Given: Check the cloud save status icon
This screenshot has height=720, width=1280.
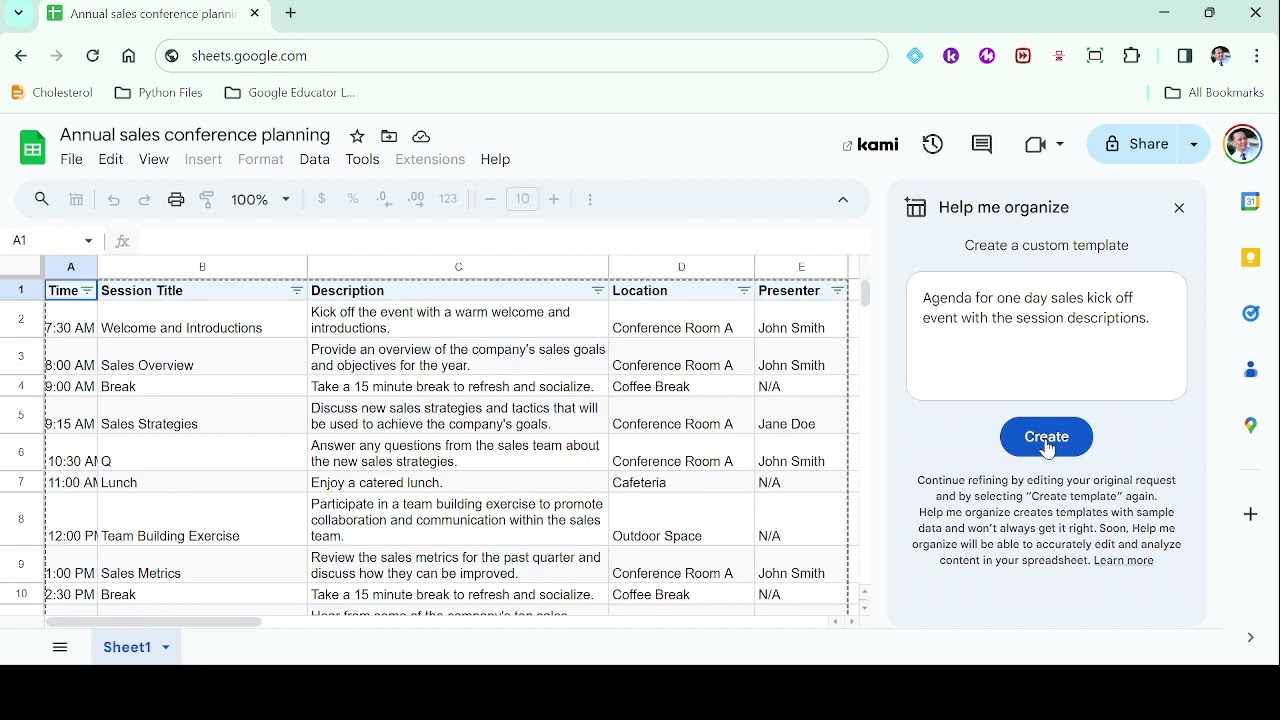Looking at the screenshot, I should tap(421, 136).
